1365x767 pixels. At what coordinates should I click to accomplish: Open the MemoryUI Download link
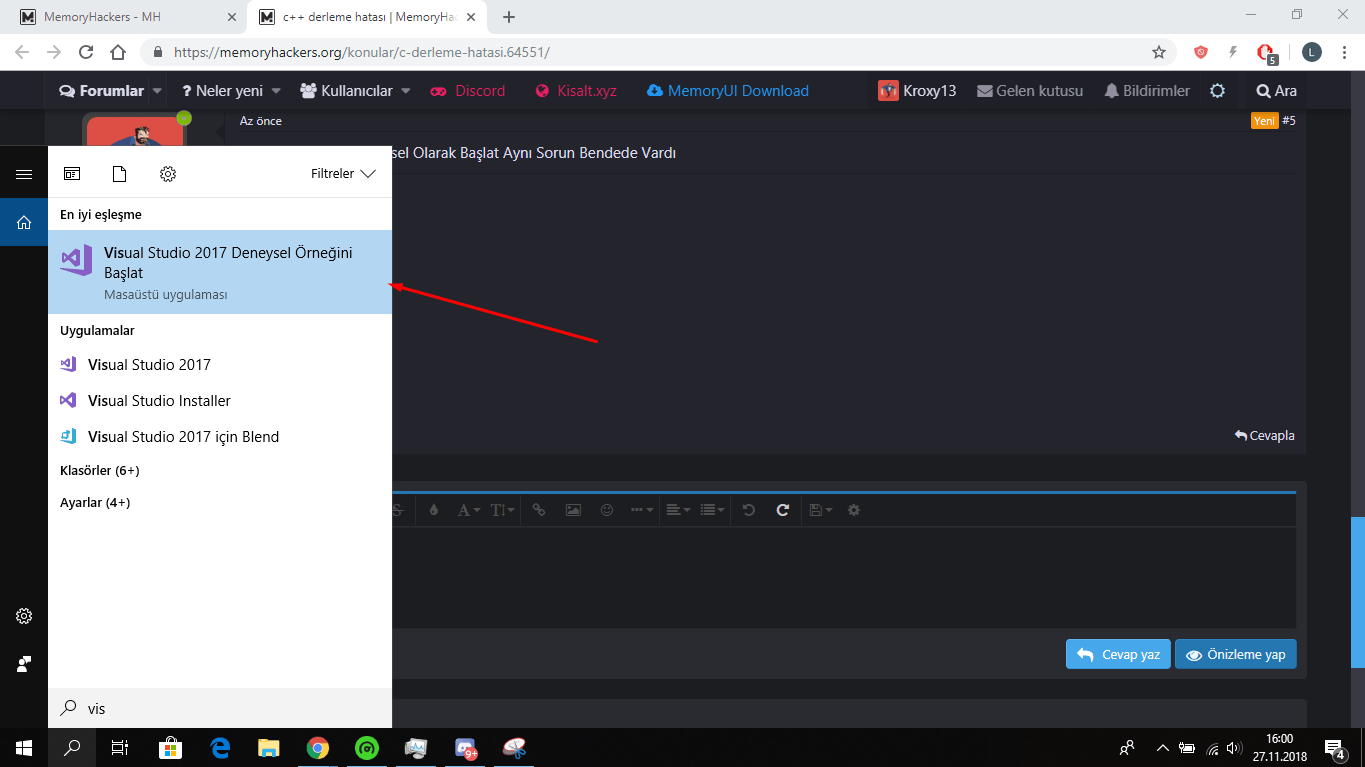click(728, 91)
